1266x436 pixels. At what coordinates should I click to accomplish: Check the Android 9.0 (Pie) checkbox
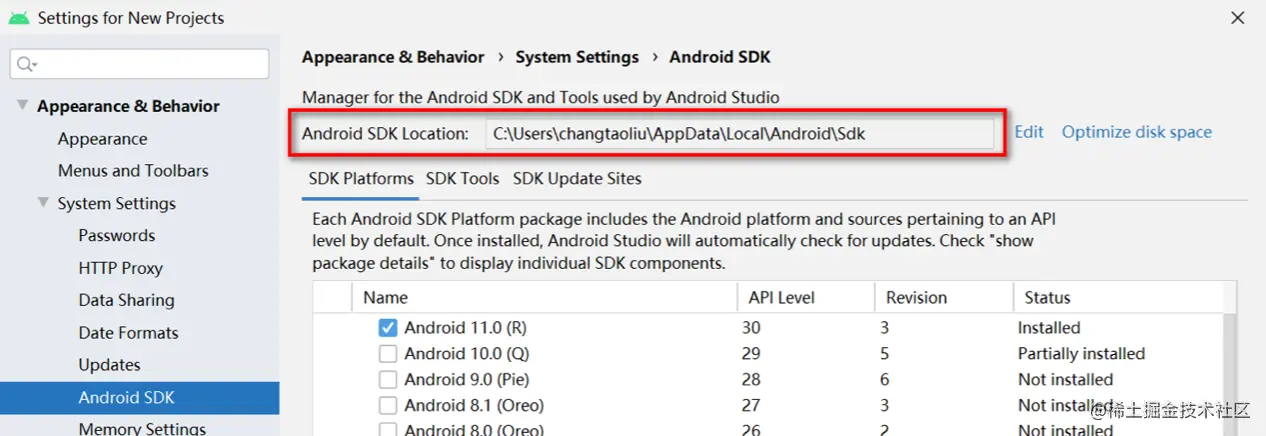click(x=388, y=380)
